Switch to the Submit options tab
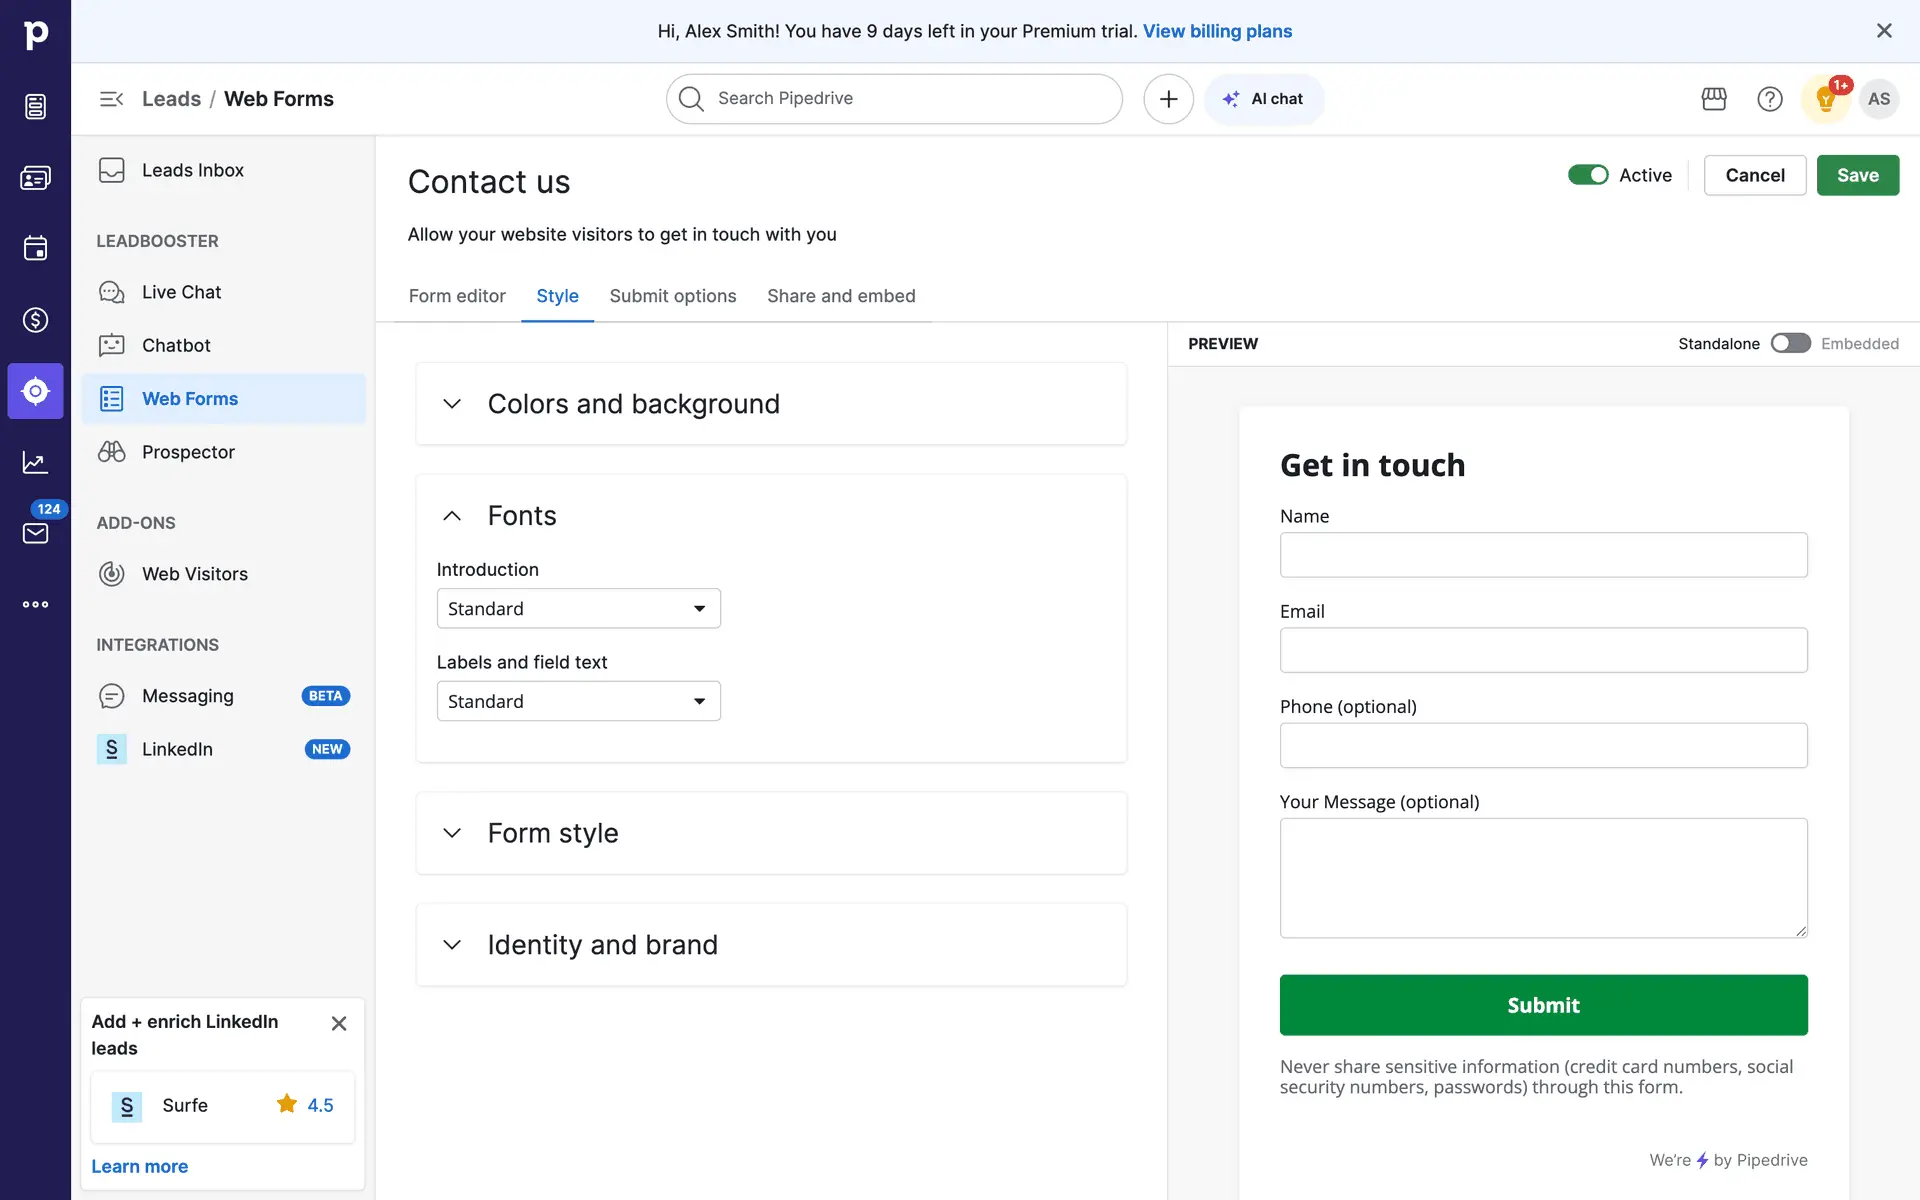 672,296
